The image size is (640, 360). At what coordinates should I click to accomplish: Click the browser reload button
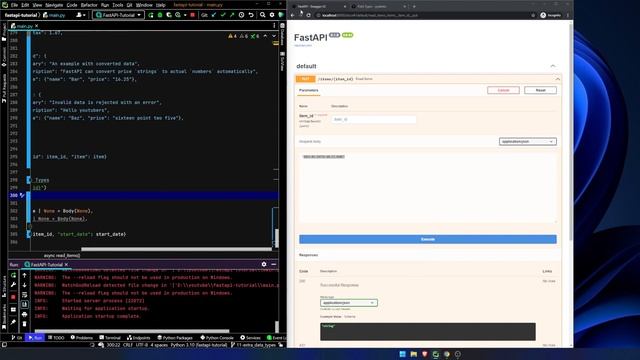click(309, 15)
